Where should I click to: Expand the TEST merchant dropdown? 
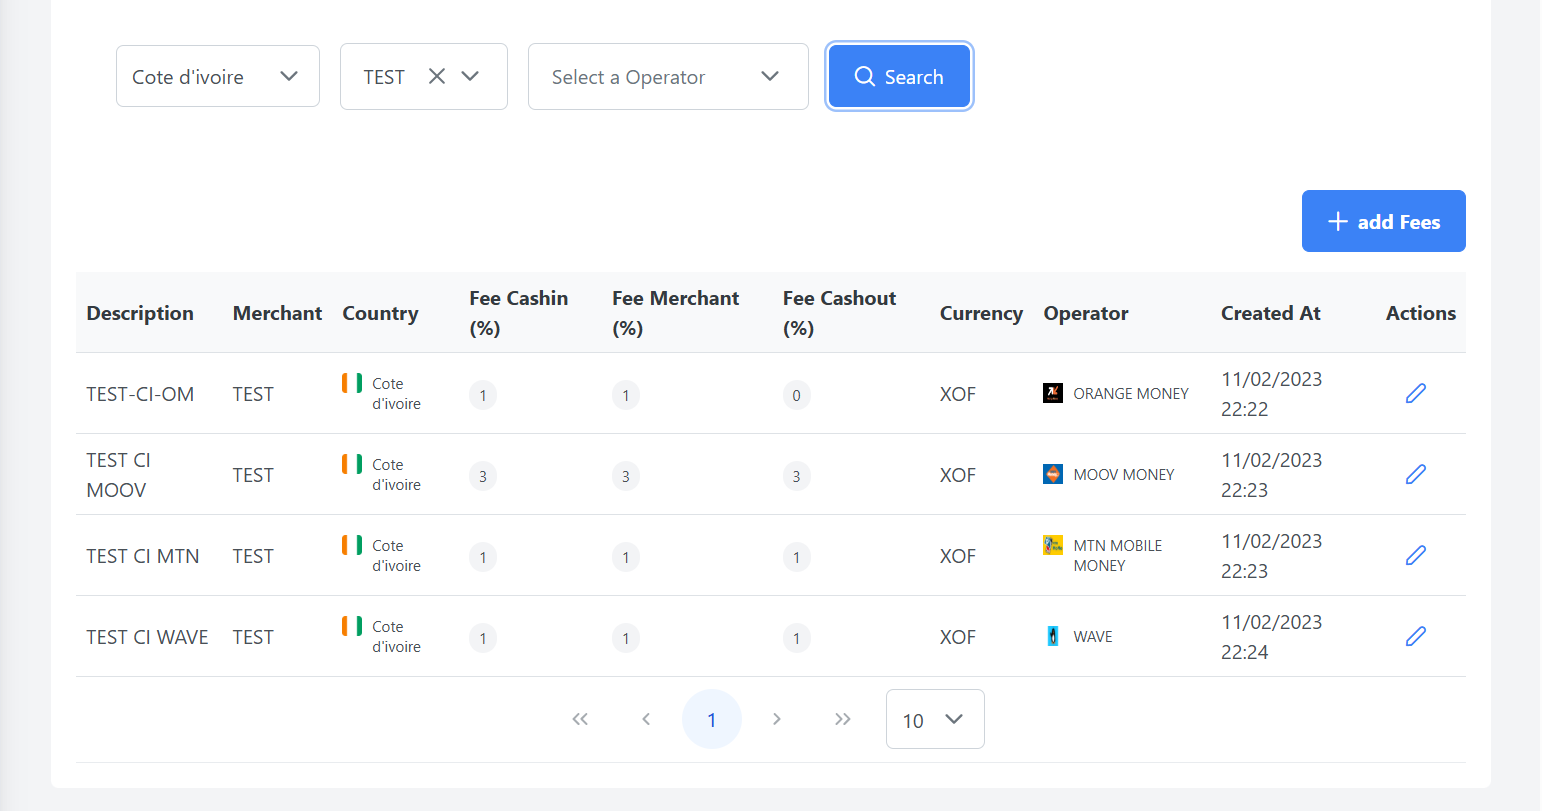[x=470, y=76]
